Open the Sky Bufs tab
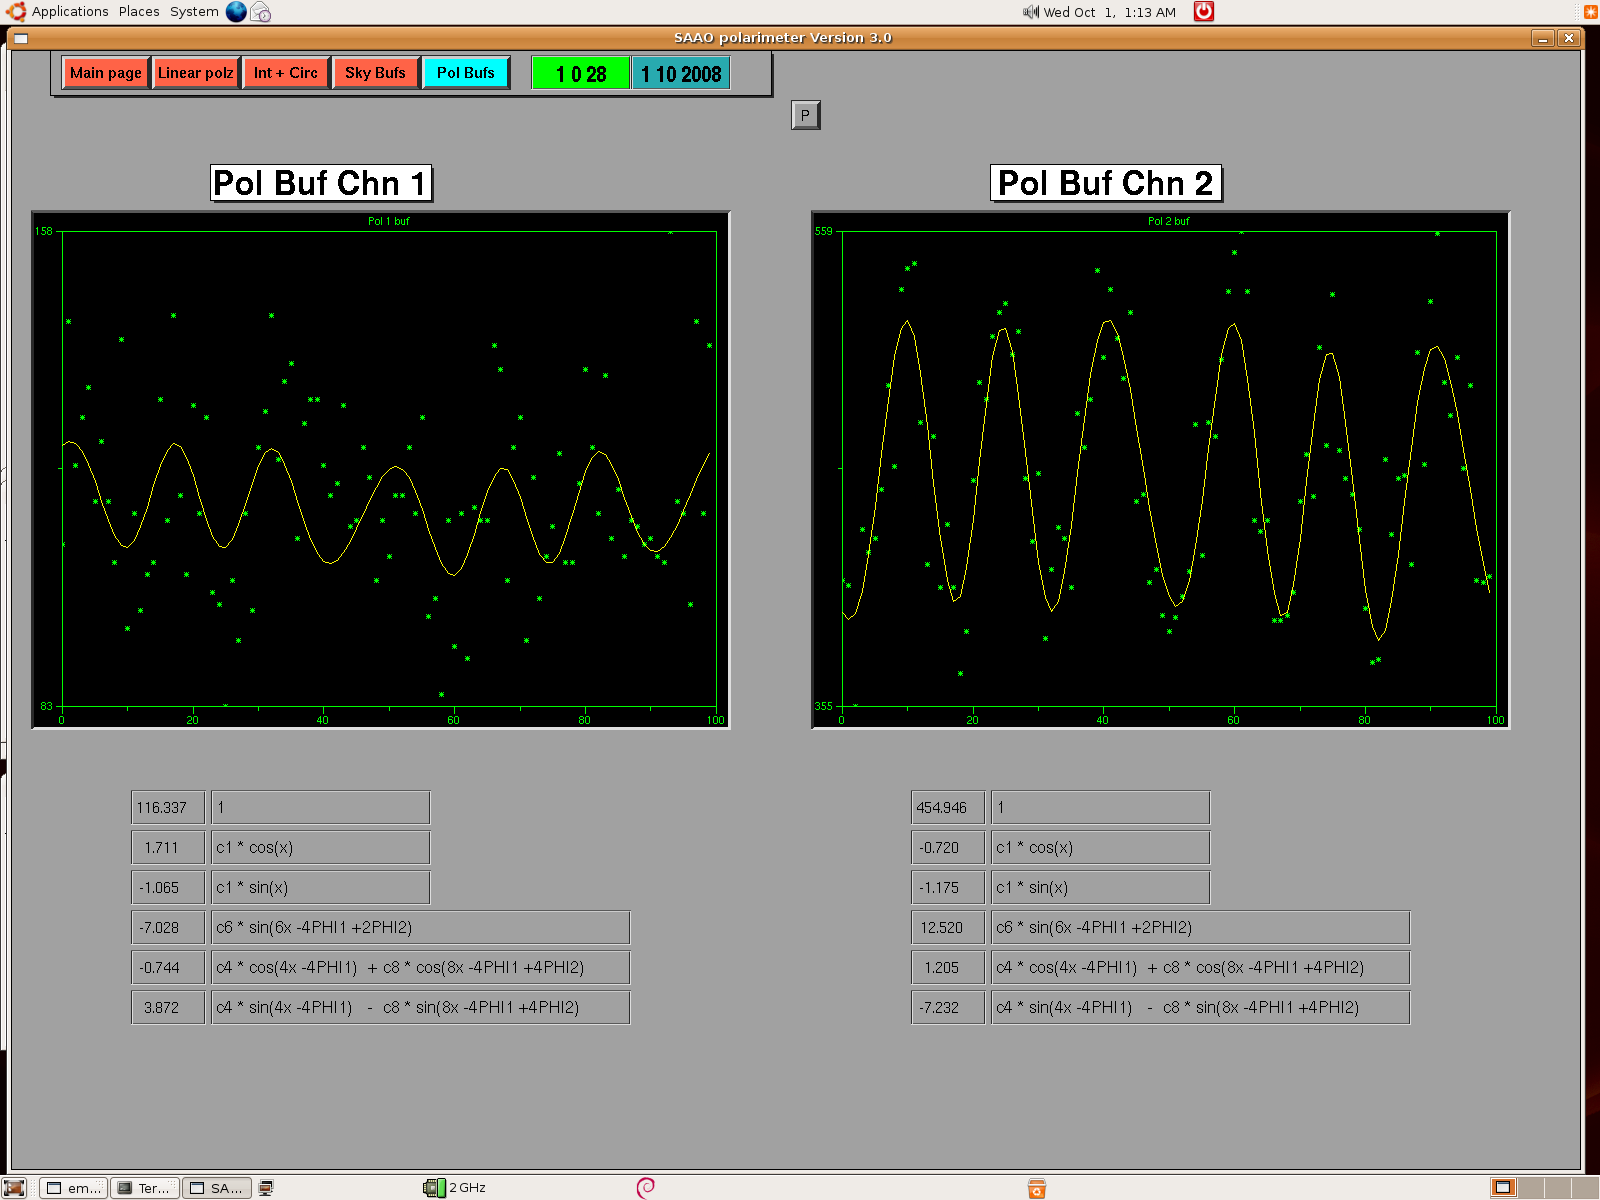Image resolution: width=1600 pixels, height=1200 pixels. [376, 73]
